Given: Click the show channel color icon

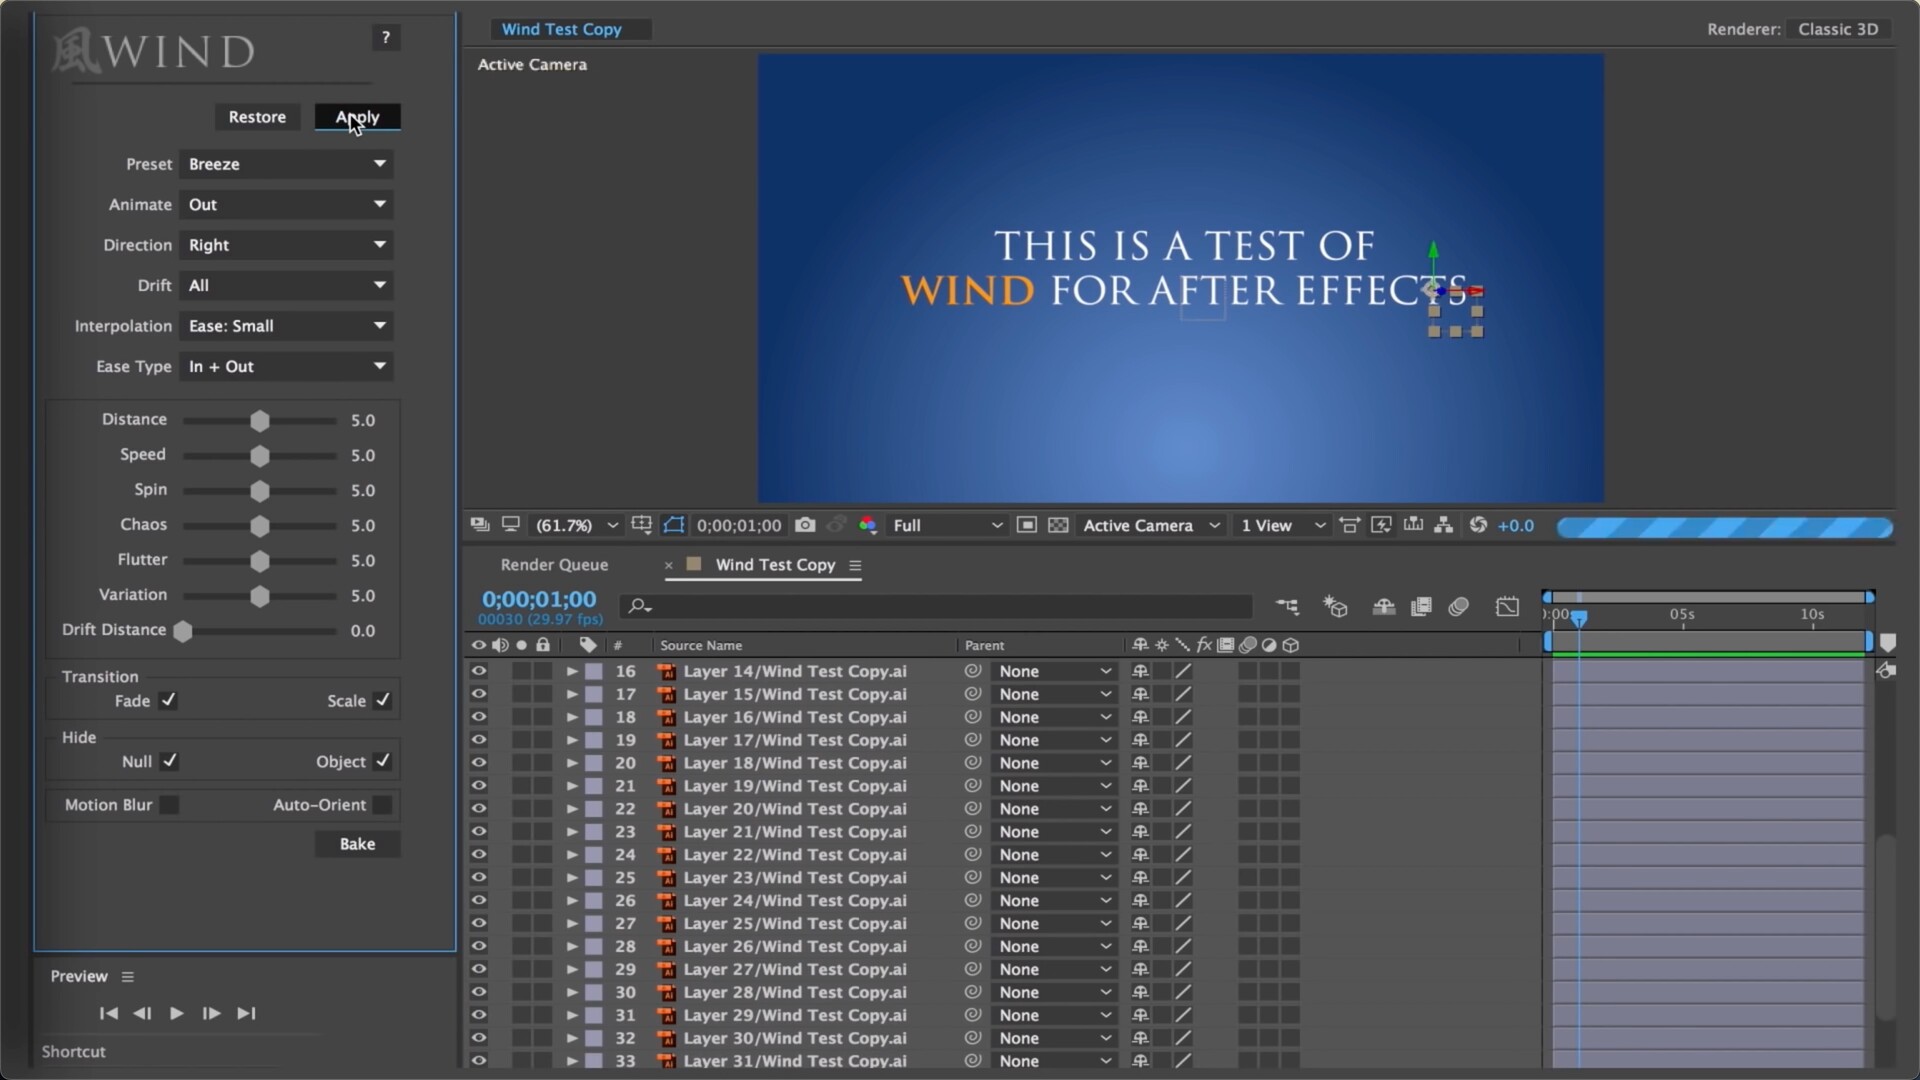Looking at the screenshot, I should tap(867, 525).
